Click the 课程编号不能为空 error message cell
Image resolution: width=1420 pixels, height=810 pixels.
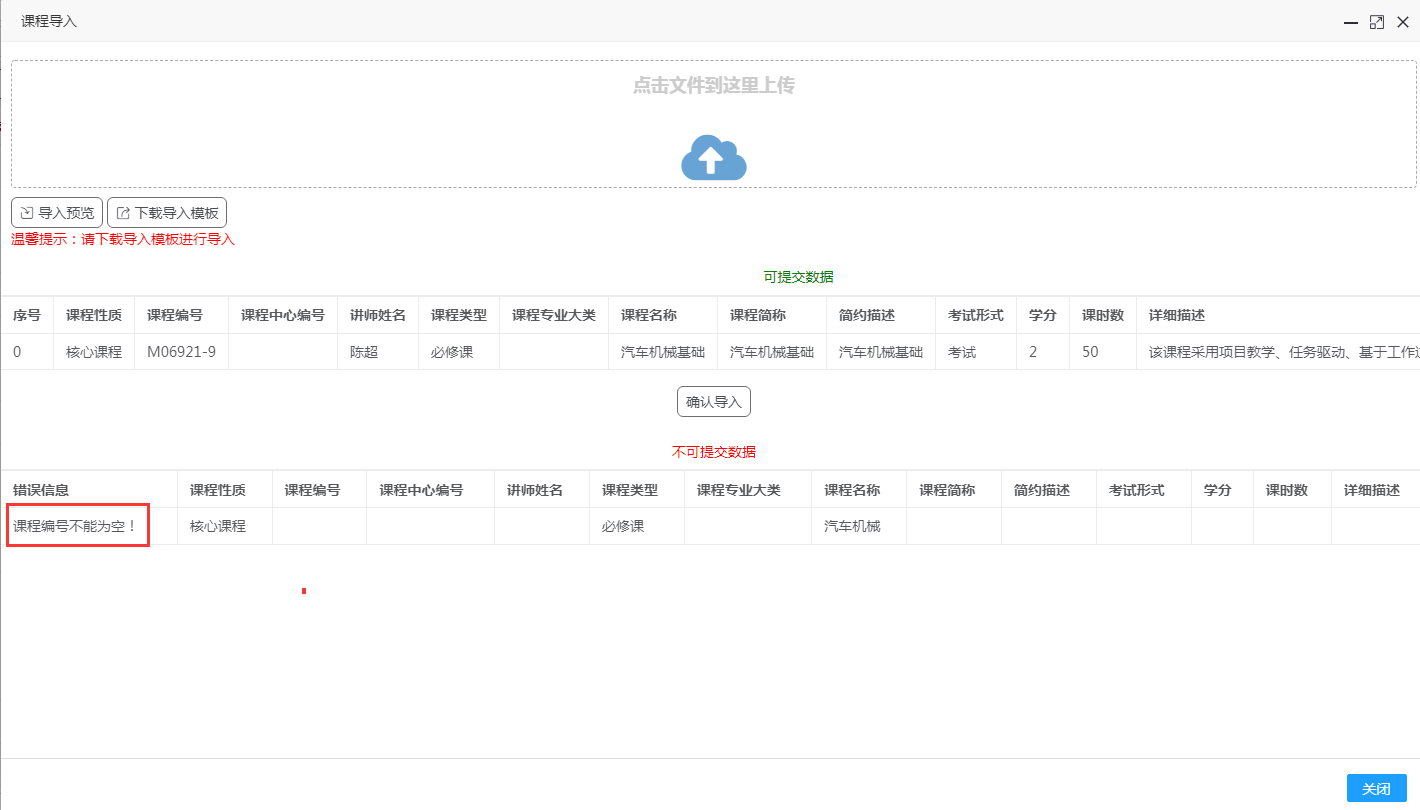(x=75, y=526)
